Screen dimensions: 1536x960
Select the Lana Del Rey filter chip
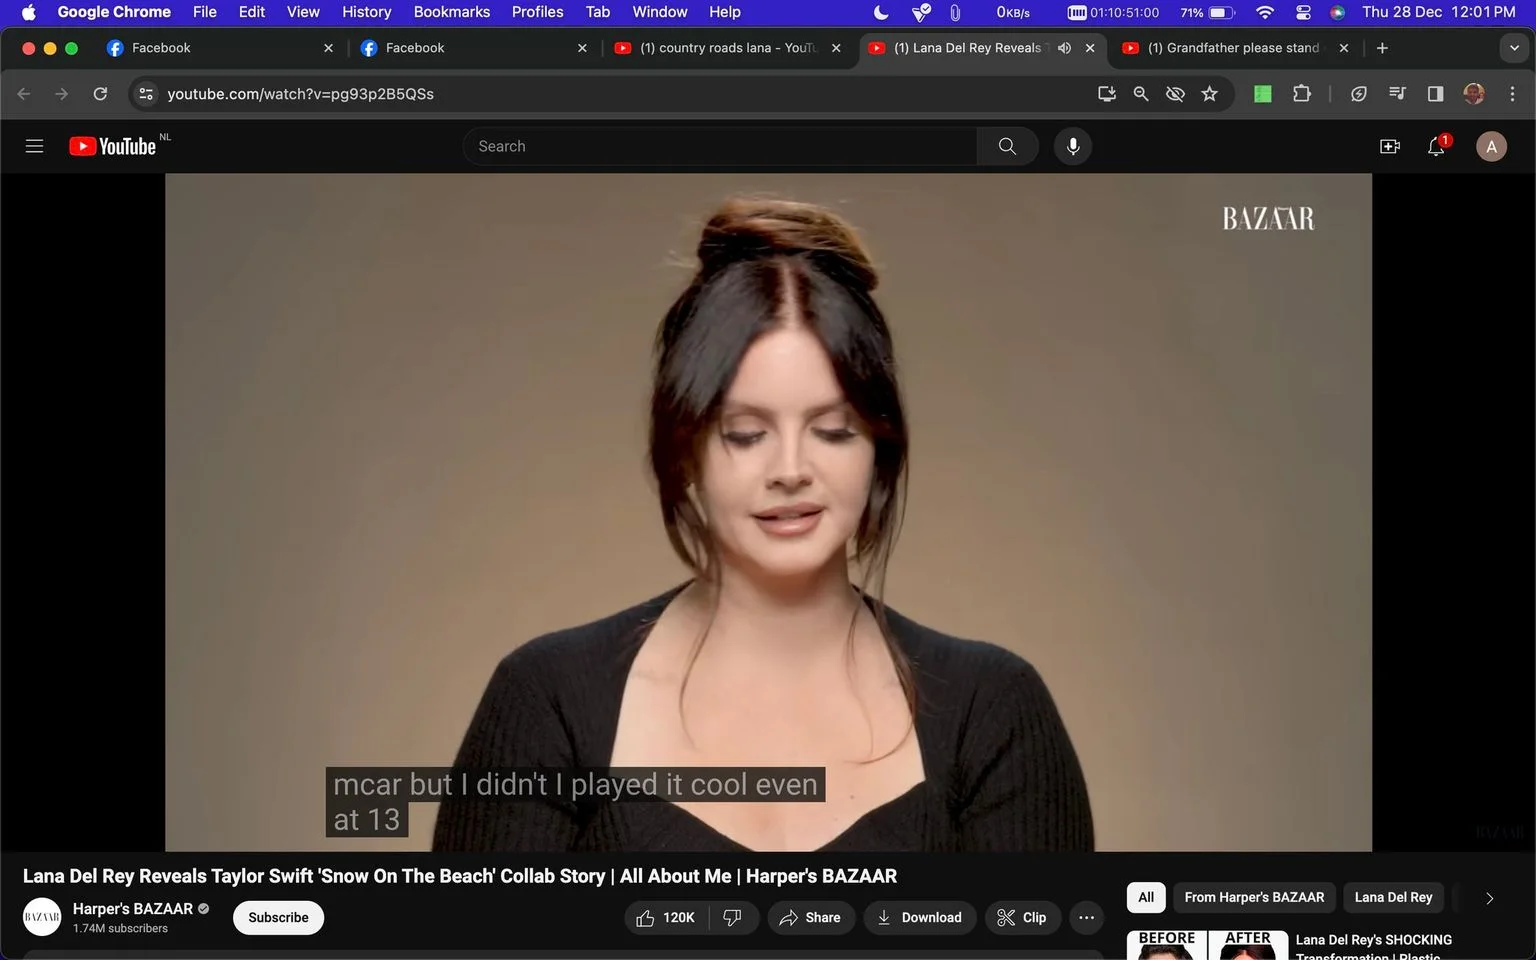1393,897
